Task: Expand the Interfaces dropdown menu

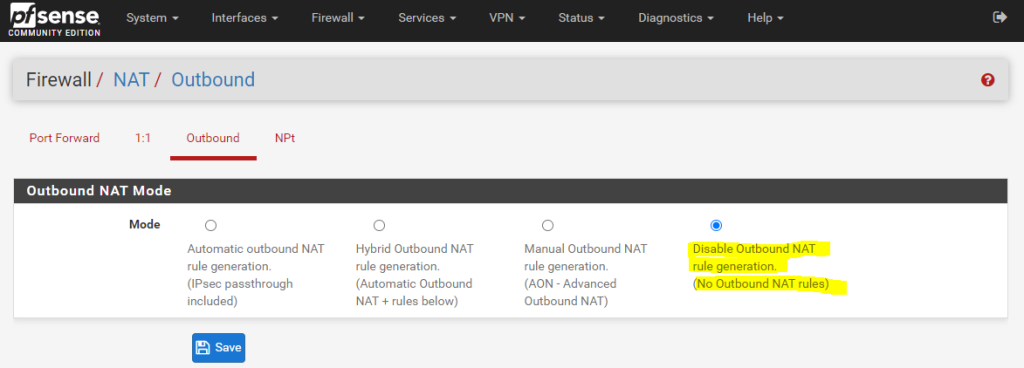Action: 245,18
